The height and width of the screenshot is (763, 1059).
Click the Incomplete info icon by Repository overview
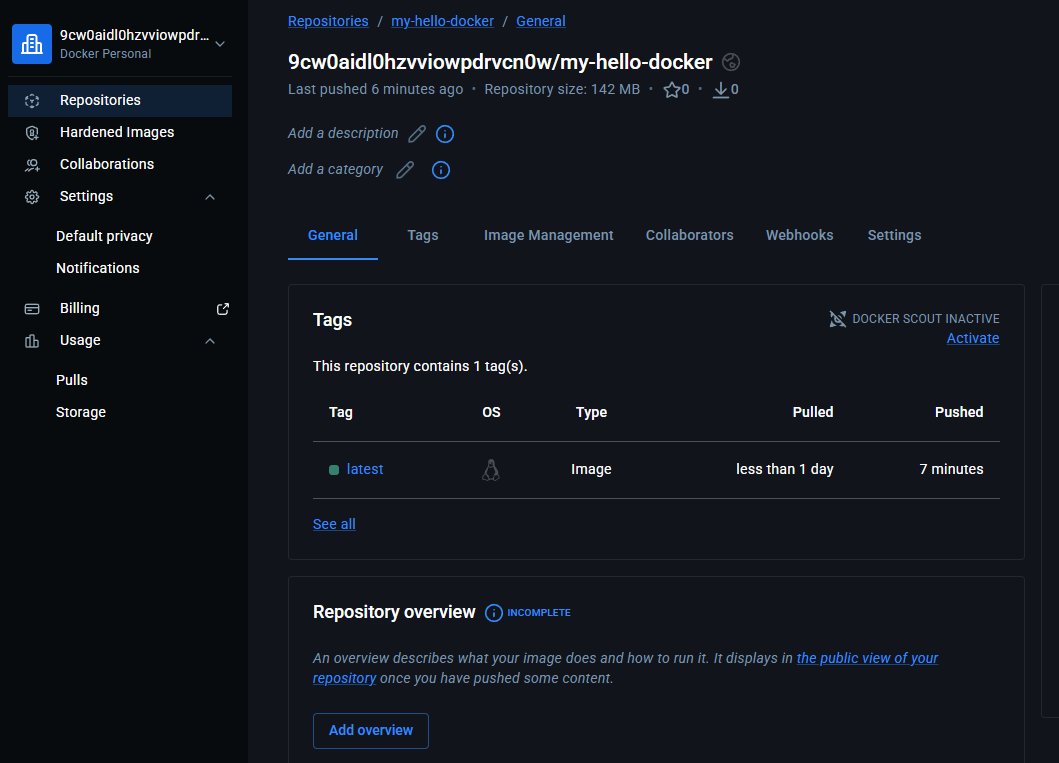click(494, 613)
